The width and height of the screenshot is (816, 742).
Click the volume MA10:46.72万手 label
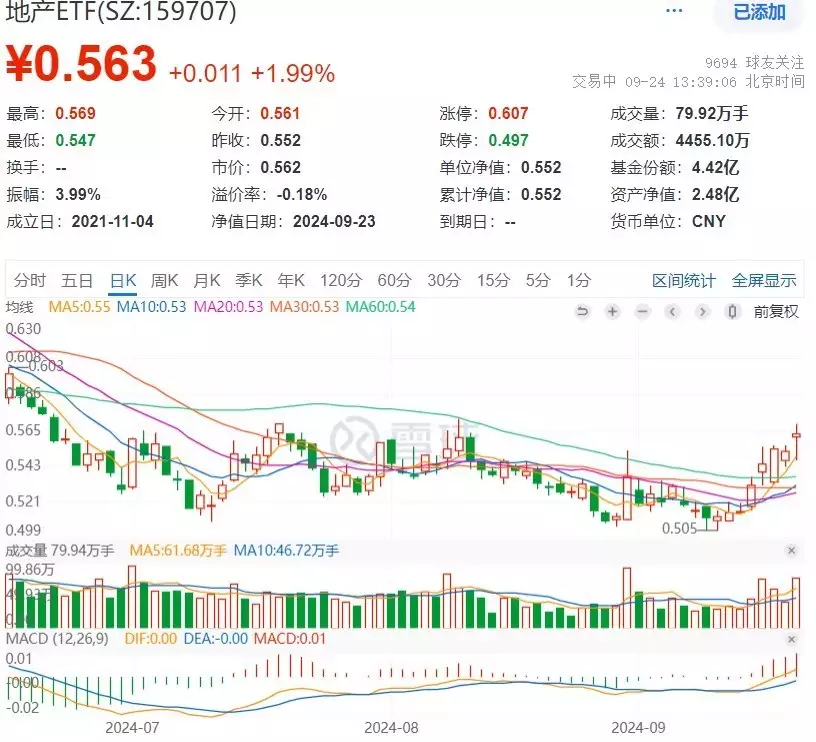pyautogui.click(x=286, y=551)
